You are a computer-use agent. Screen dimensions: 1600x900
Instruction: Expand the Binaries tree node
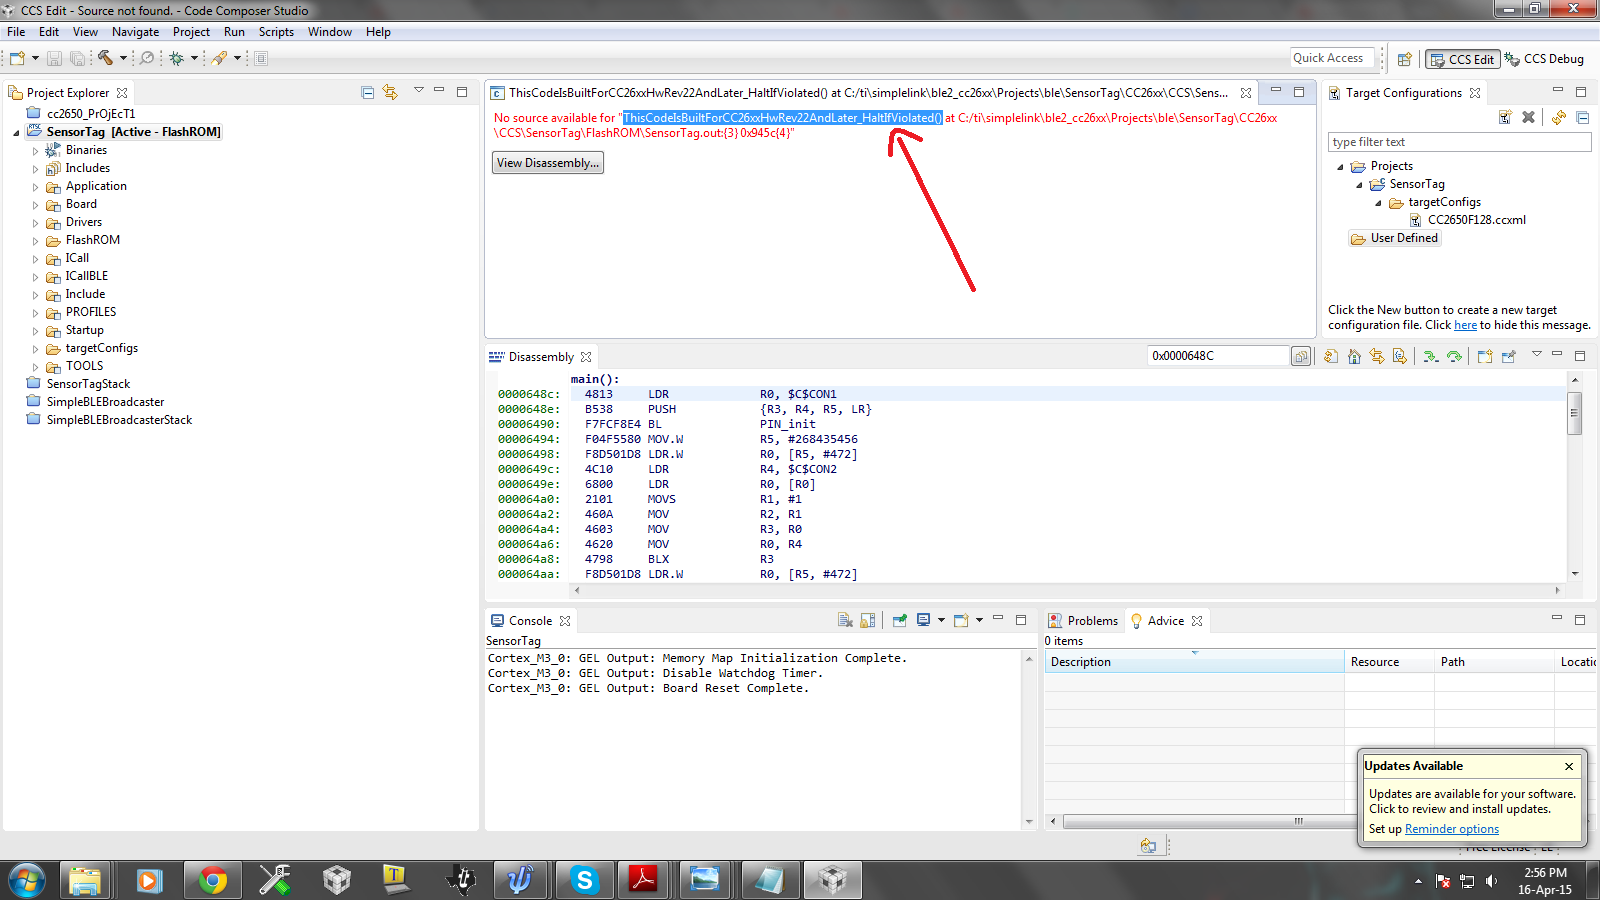point(36,151)
